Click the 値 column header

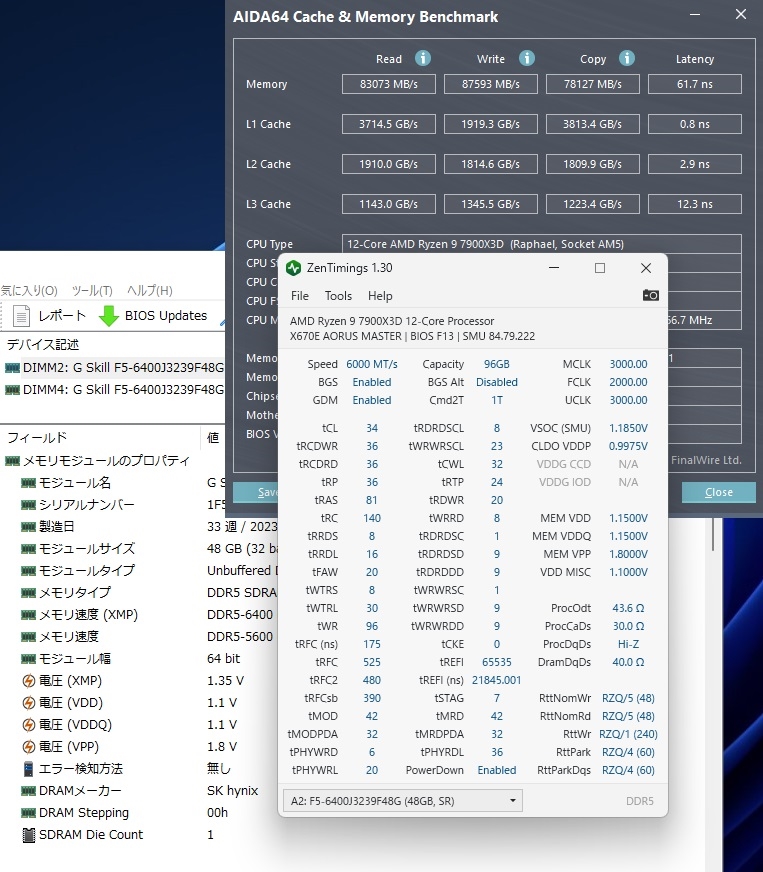click(213, 438)
